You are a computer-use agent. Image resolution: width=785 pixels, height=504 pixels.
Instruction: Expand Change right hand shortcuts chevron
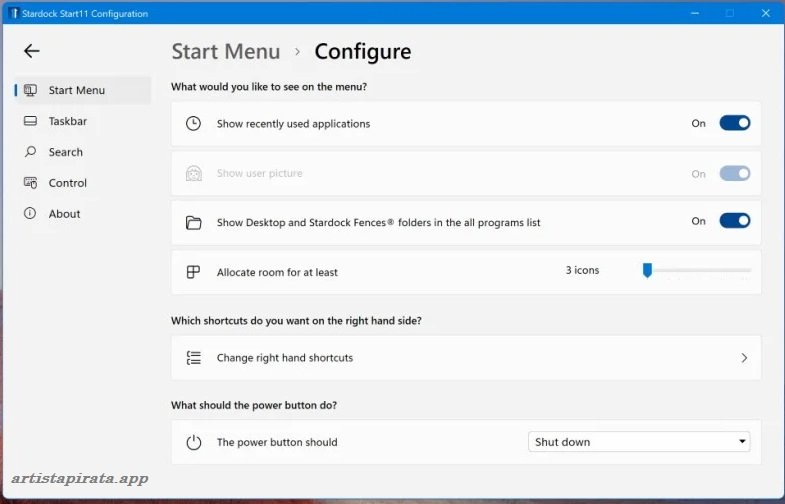tap(743, 358)
